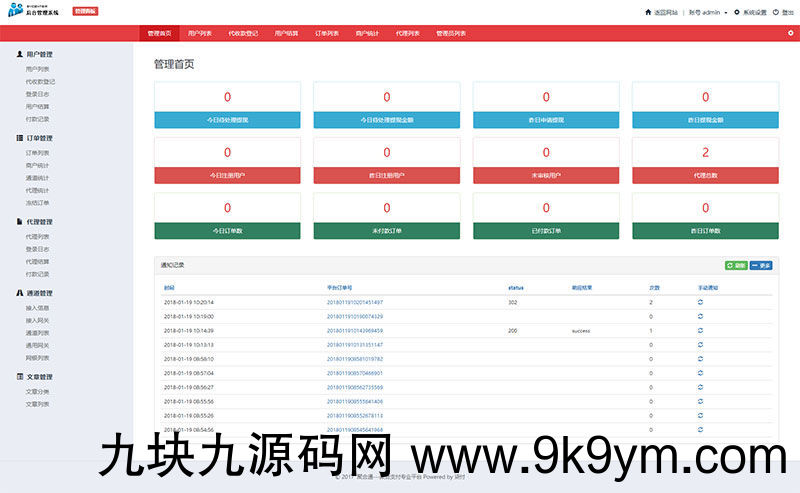Click the 系统设置 settings icon in header
800x493 pixels.
737,12
